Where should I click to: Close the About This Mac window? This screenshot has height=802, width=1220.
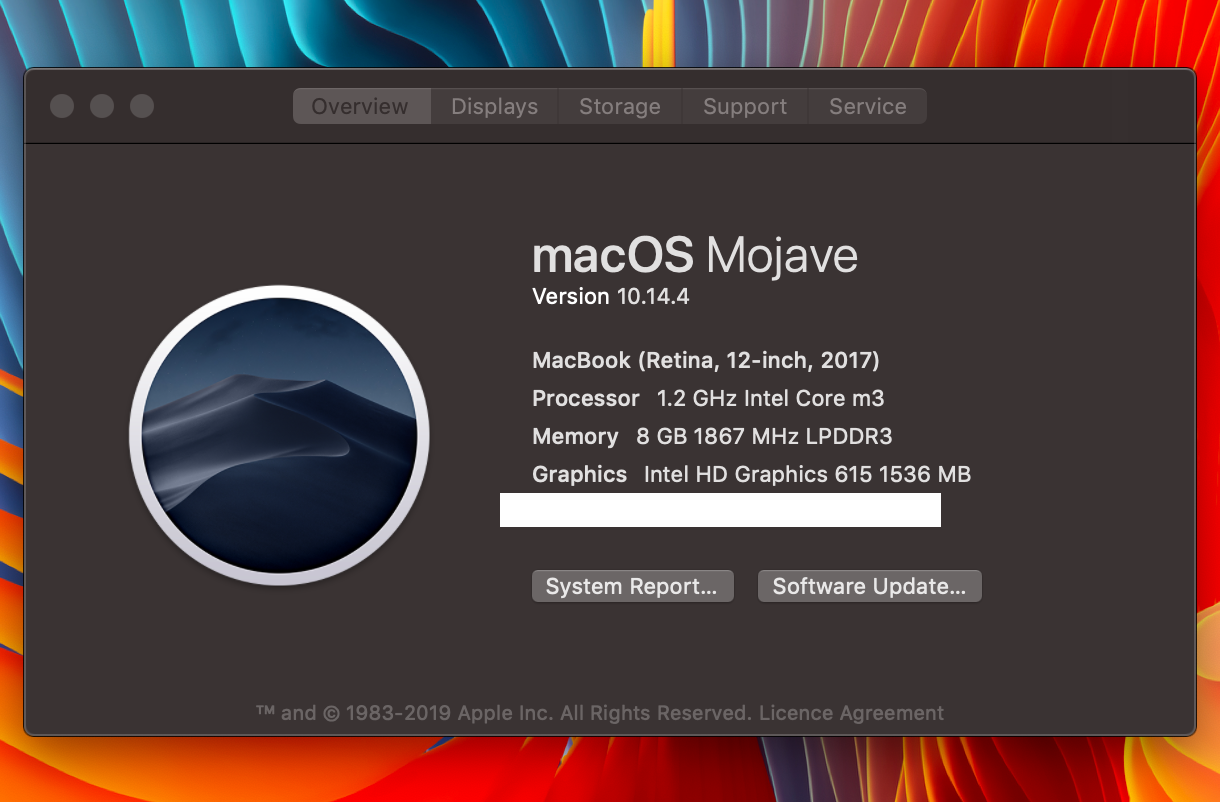[62, 106]
